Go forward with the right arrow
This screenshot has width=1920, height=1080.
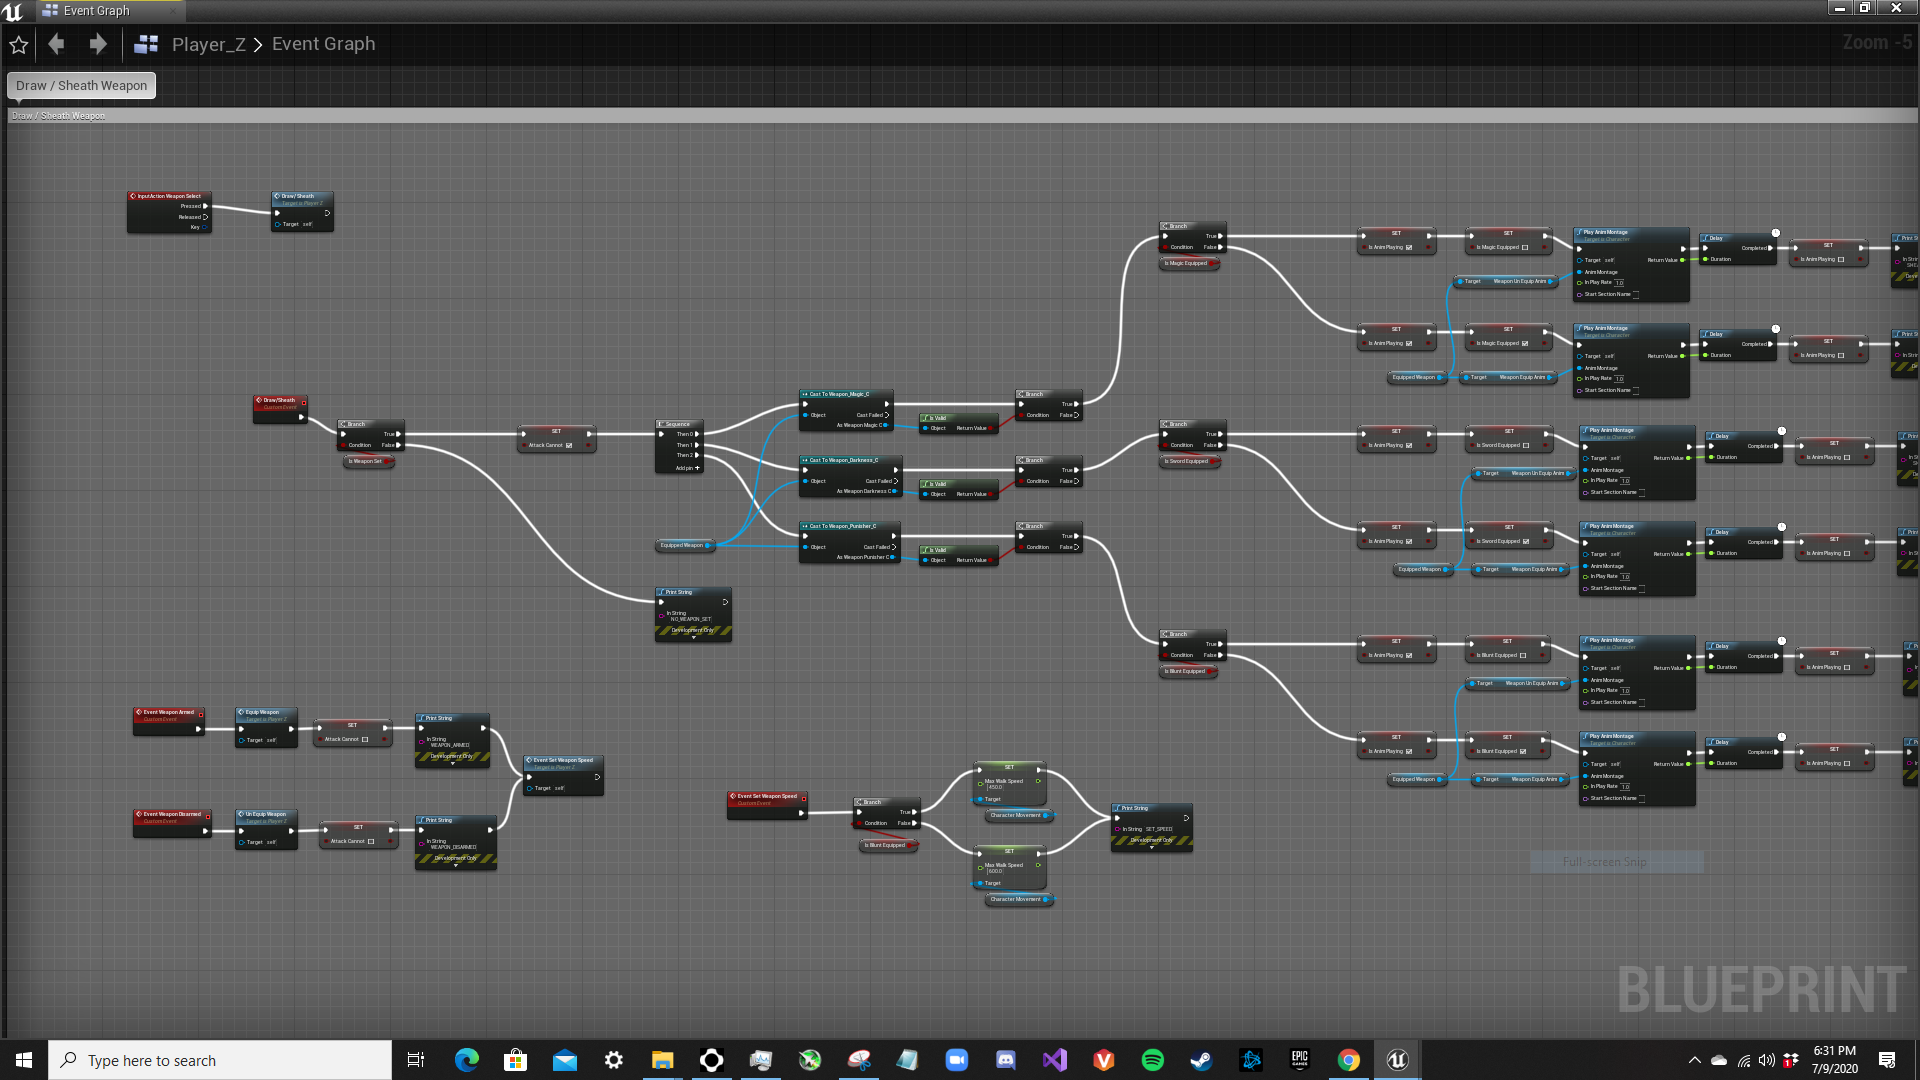point(97,44)
